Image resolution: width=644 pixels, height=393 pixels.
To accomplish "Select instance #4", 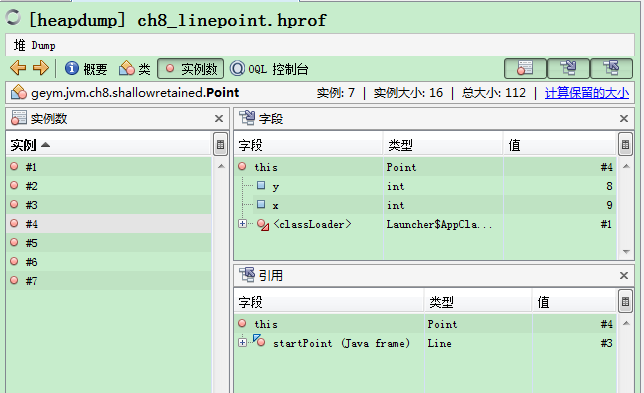I will tap(109, 224).
